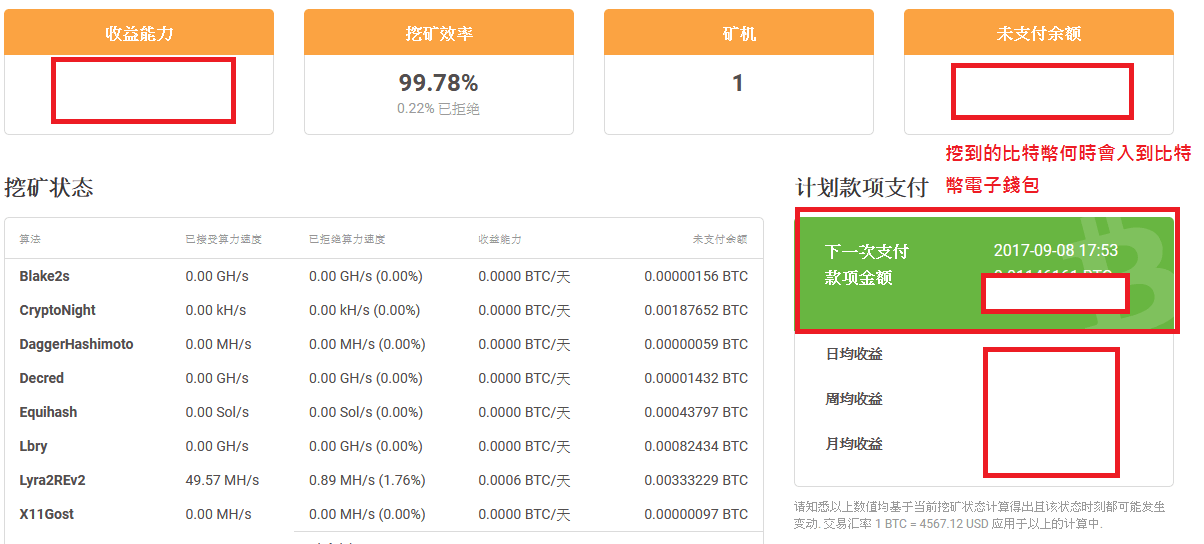1204x544 pixels.
Task: Click the 49.57 MH/s accepted speed
Action: pos(222,480)
